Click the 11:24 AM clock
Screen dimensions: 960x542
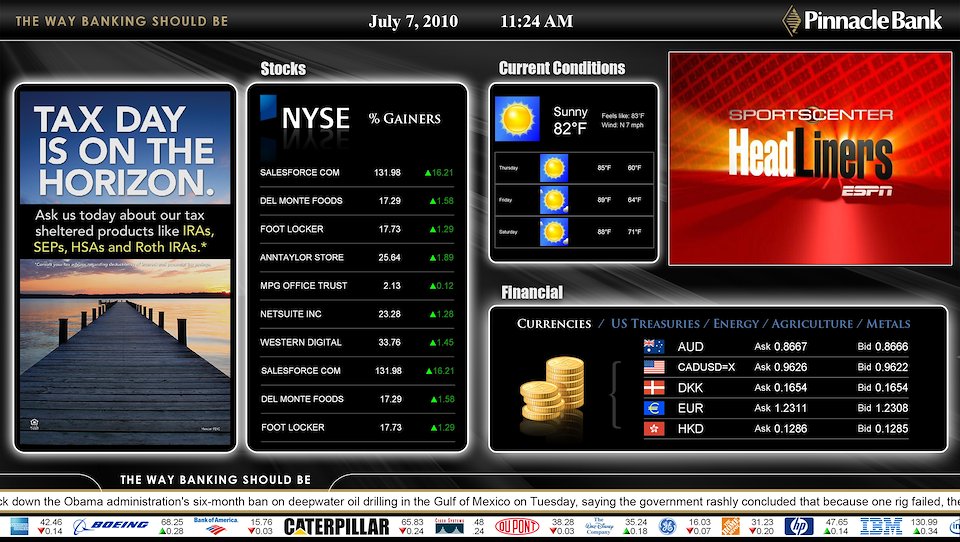536,21
